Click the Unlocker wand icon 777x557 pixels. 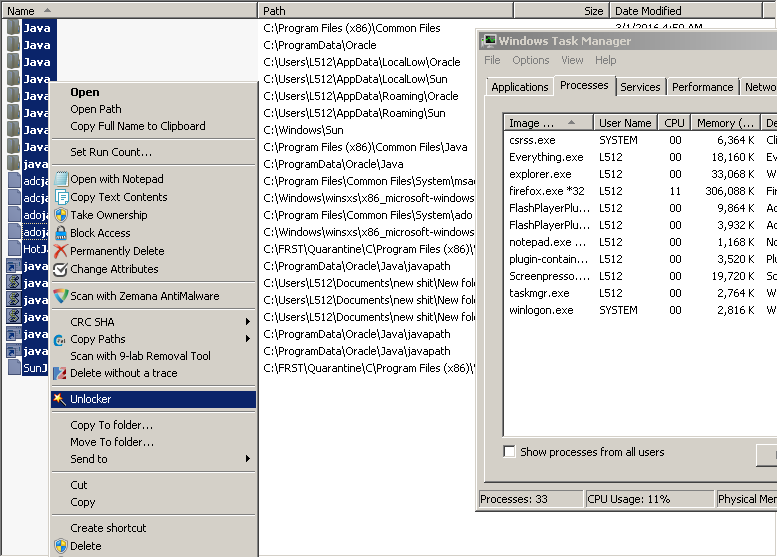coord(59,399)
